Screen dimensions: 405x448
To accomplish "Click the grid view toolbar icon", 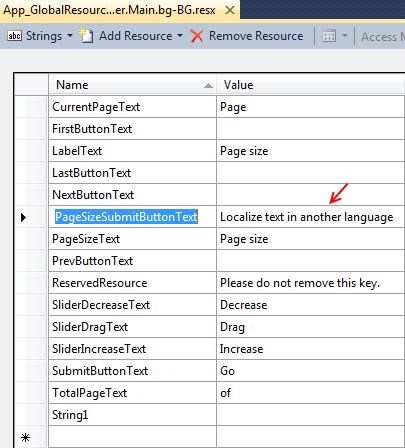I will 329,36.
